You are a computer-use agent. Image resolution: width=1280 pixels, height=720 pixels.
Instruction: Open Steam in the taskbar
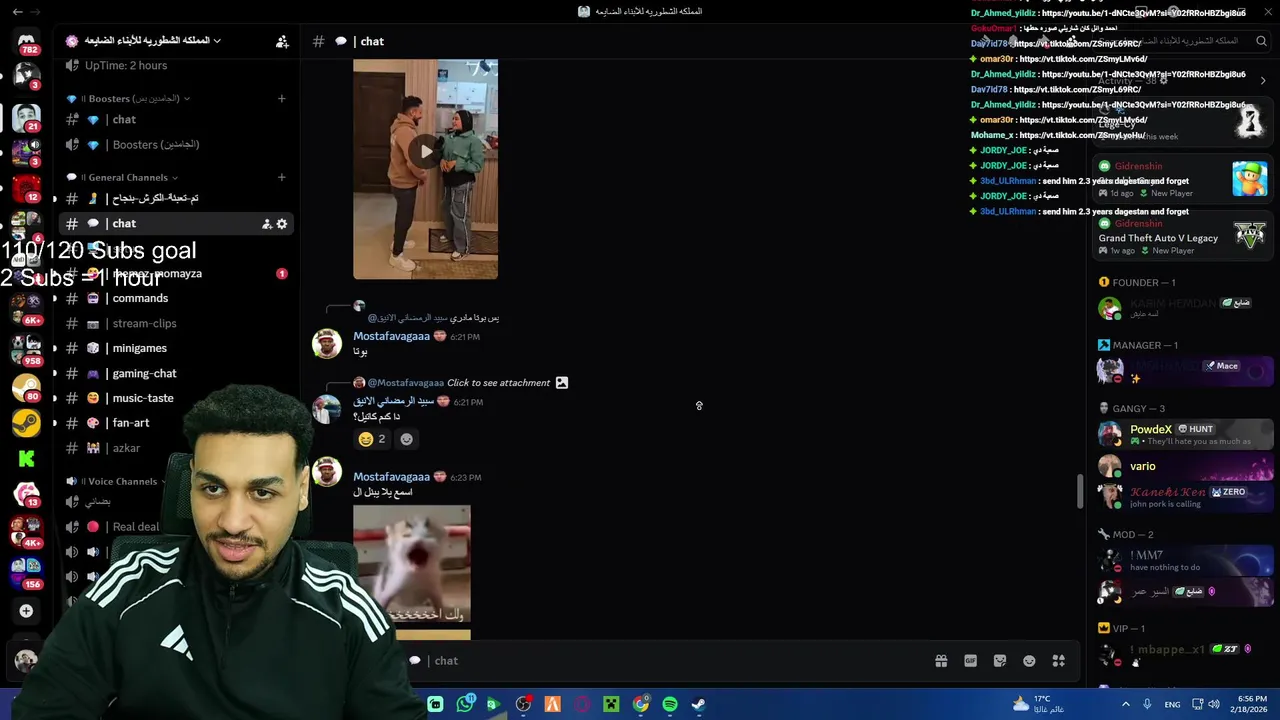[699, 704]
